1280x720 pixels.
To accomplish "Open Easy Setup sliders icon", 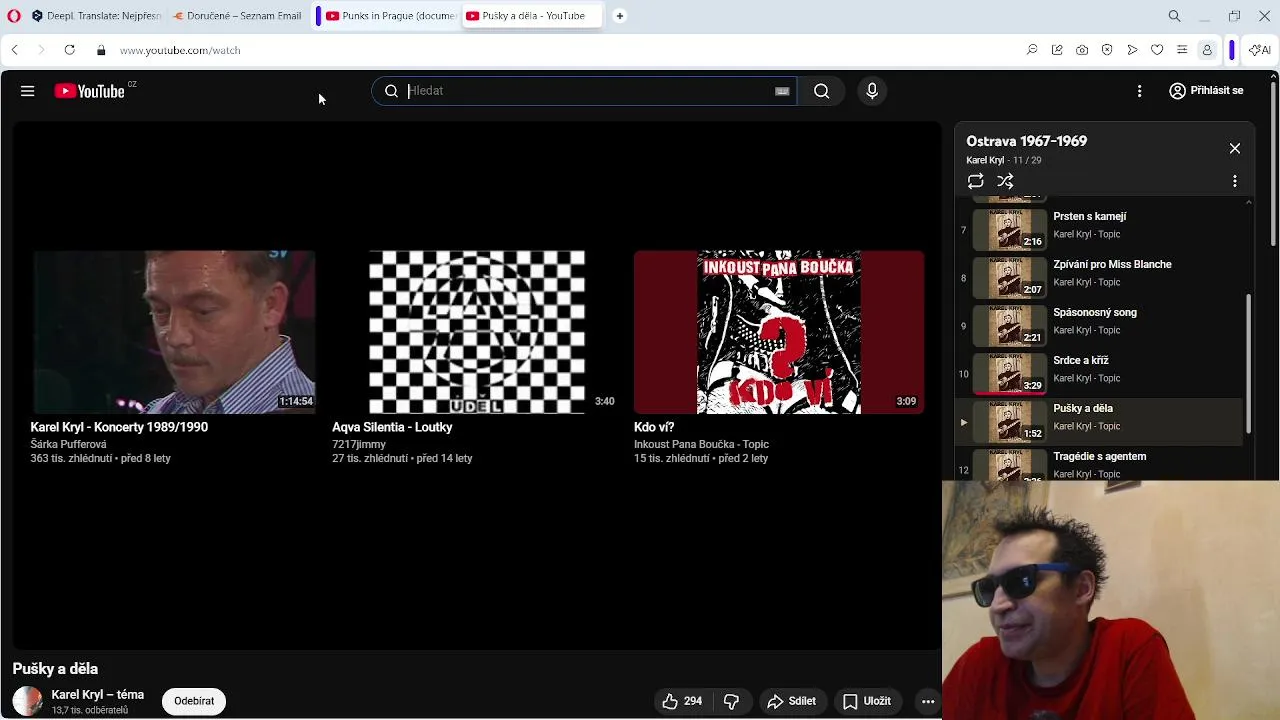I will (1182, 50).
